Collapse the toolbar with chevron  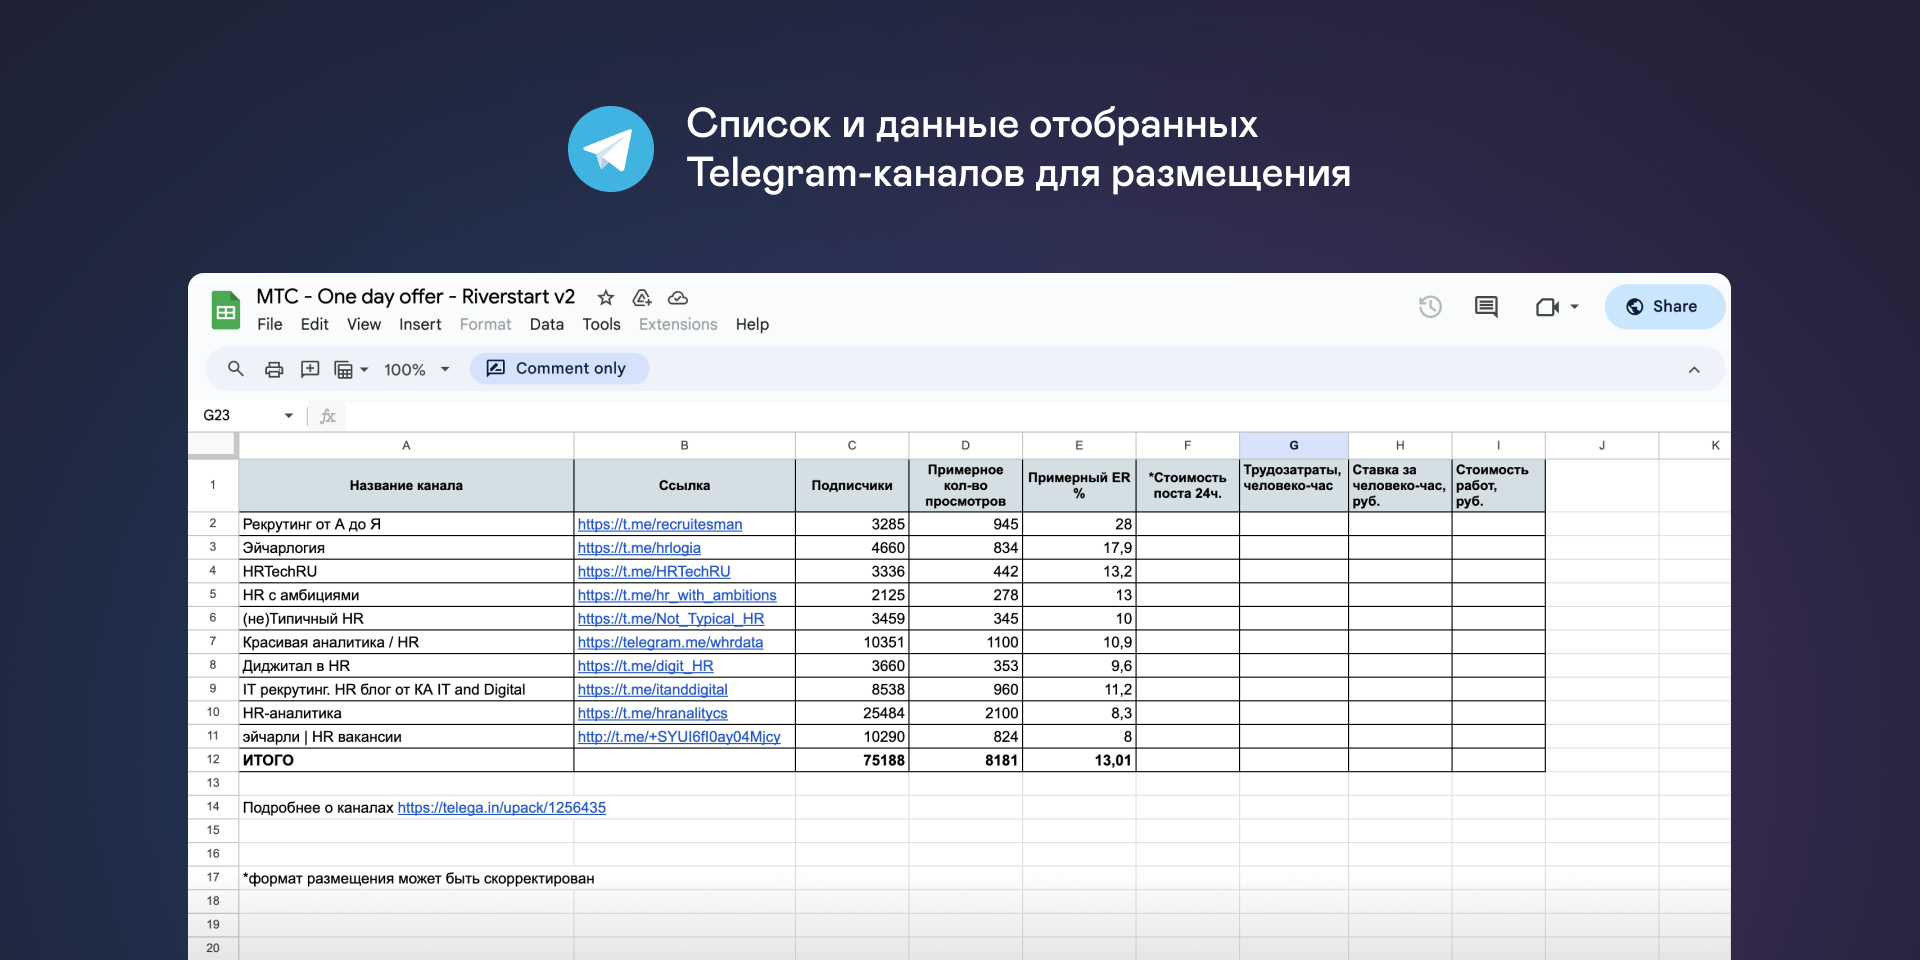(1694, 370)
